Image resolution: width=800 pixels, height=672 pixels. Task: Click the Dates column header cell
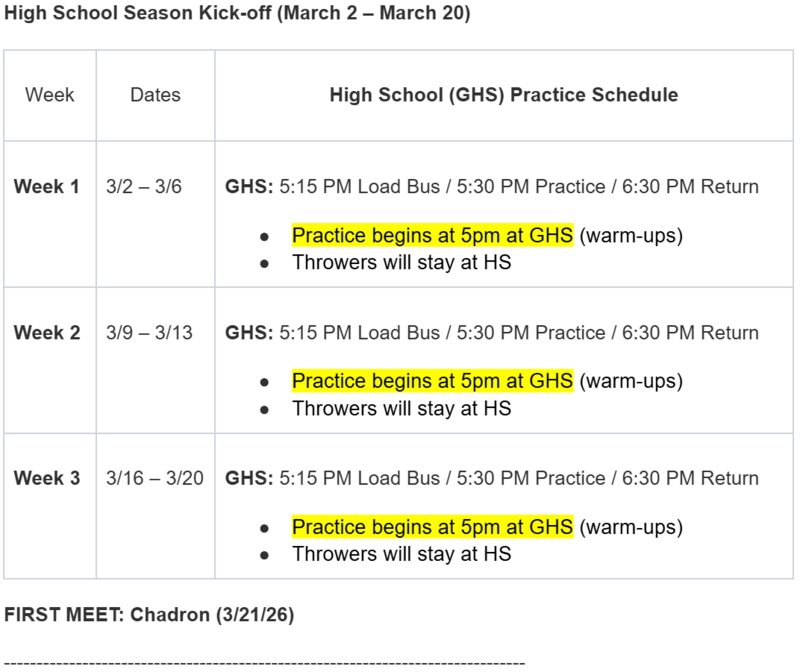point(155,96)
